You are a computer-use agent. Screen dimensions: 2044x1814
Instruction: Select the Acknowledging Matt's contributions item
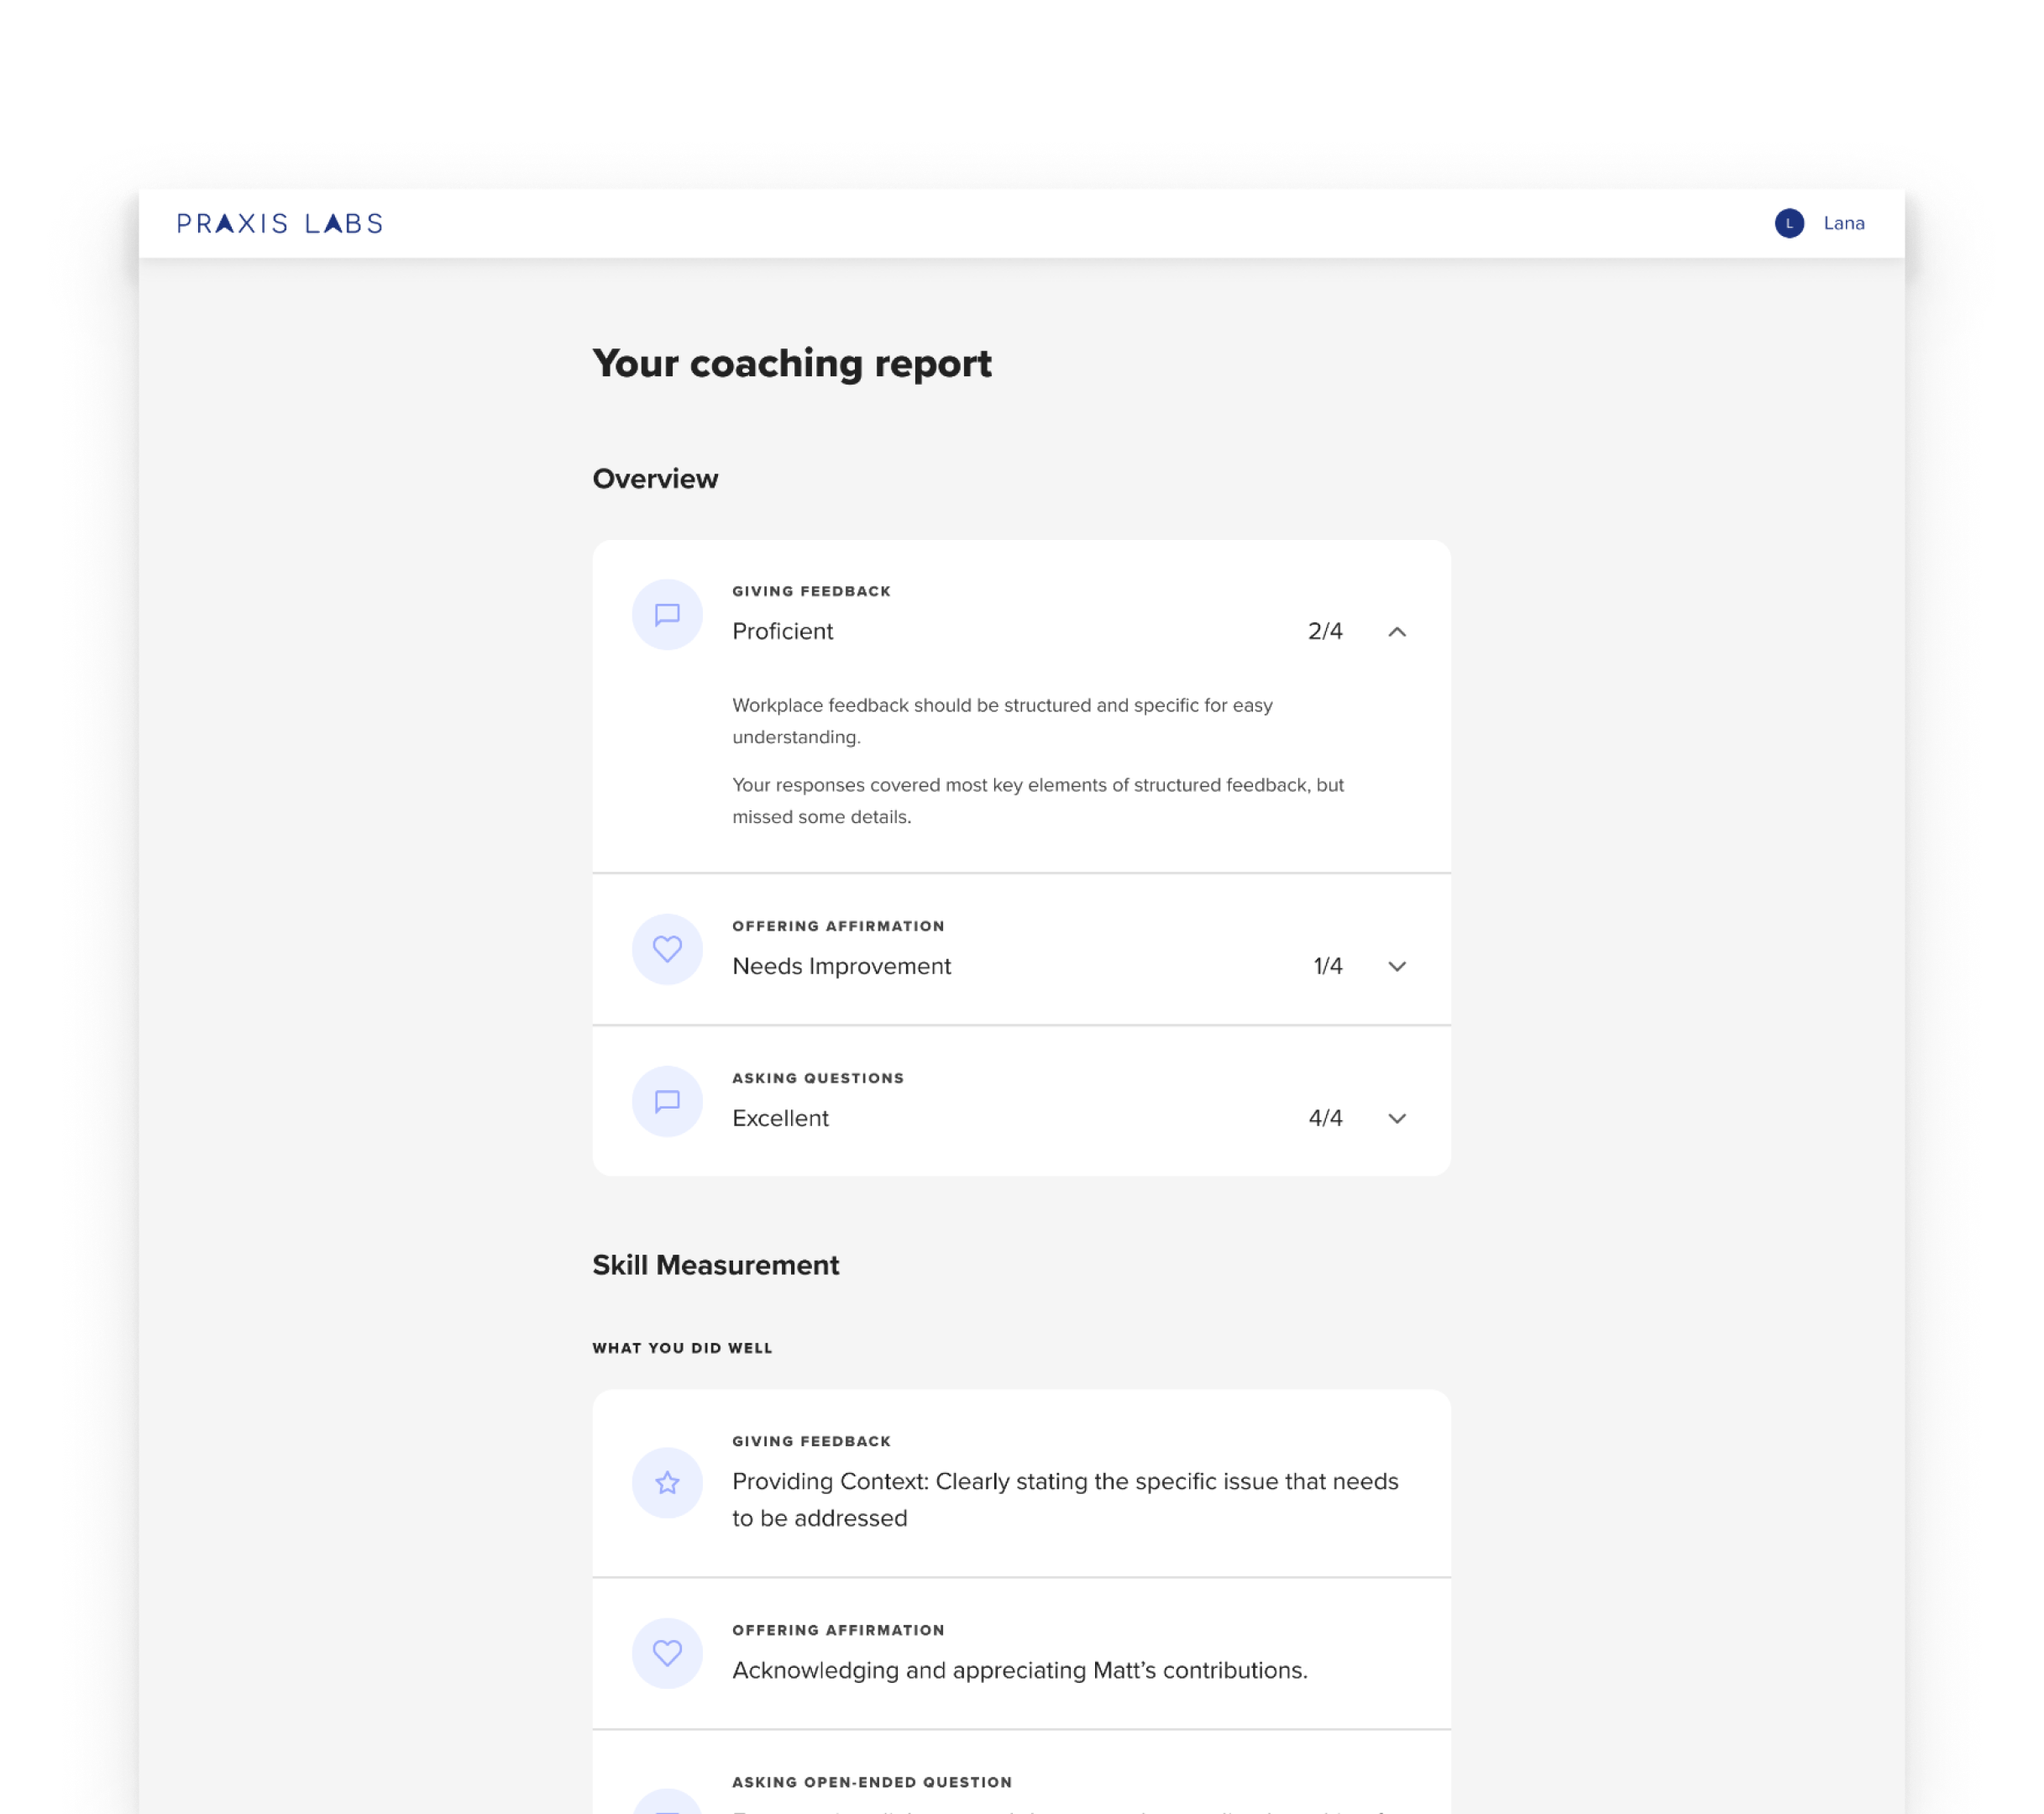[1019, 1670]
